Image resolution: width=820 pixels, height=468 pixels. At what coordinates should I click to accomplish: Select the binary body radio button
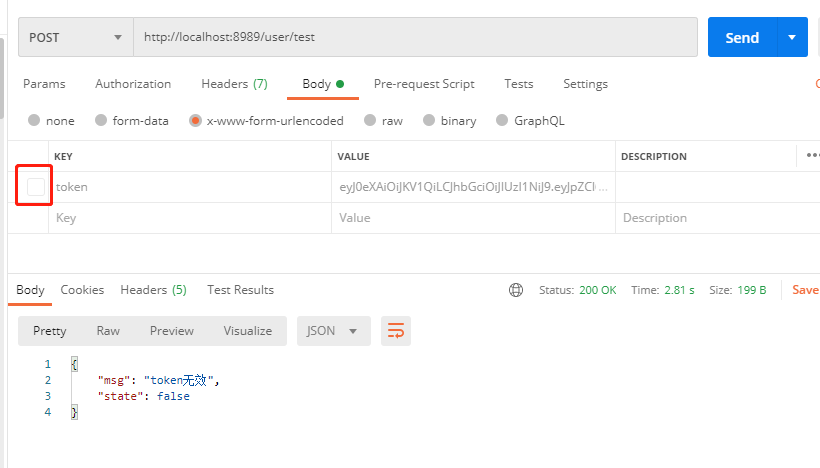[429, 120]
